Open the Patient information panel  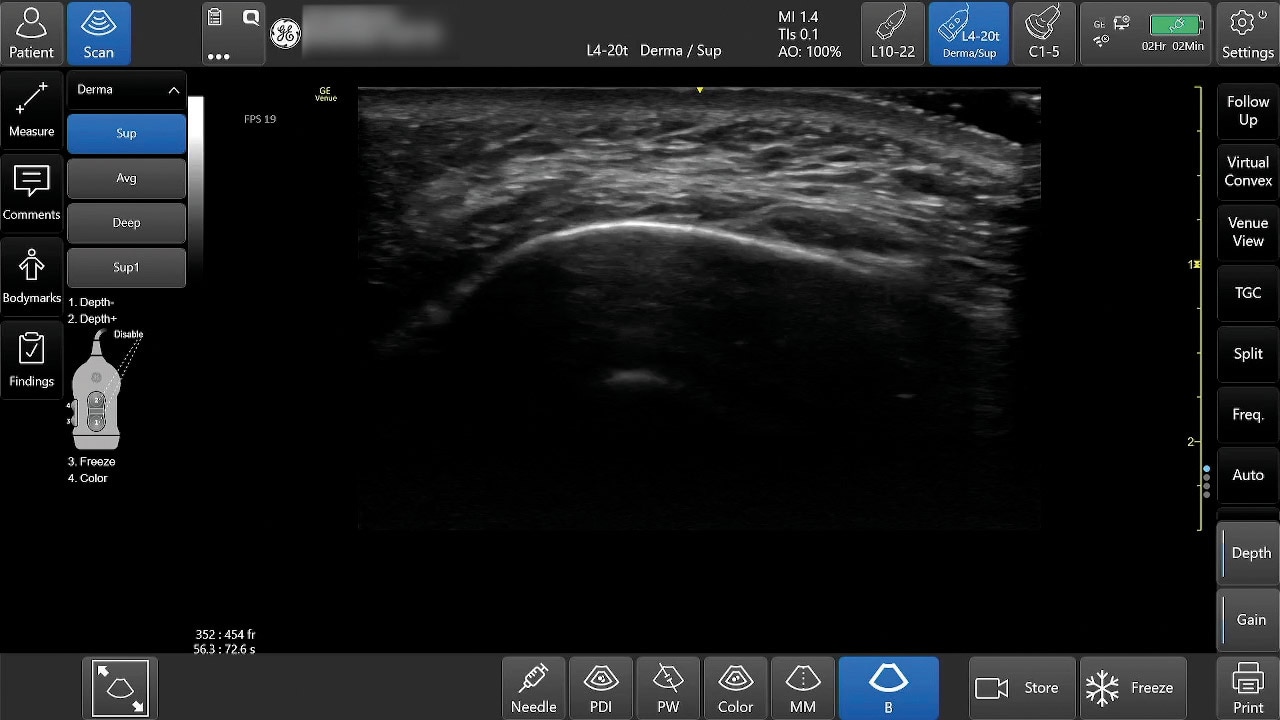point(31,33)
